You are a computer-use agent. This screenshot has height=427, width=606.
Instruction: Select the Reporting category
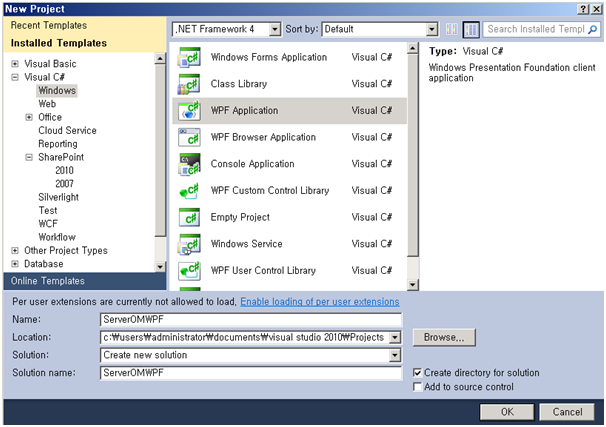coord(58,144)
